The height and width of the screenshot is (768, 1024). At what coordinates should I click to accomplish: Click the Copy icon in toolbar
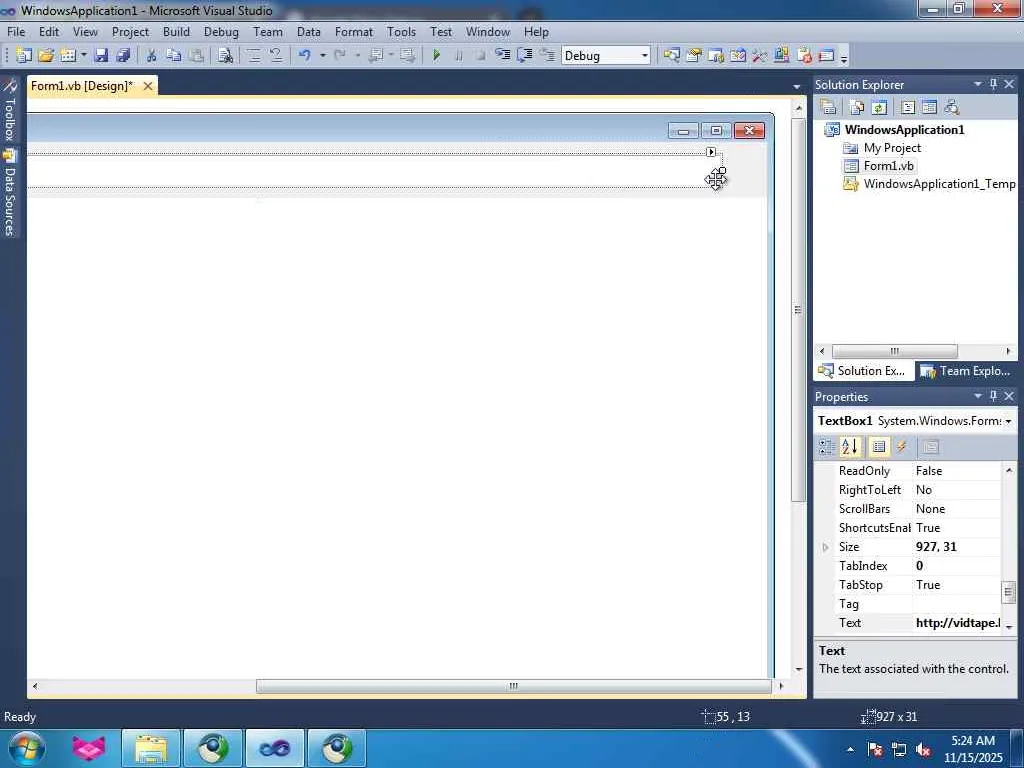click(x=173, y=56)
